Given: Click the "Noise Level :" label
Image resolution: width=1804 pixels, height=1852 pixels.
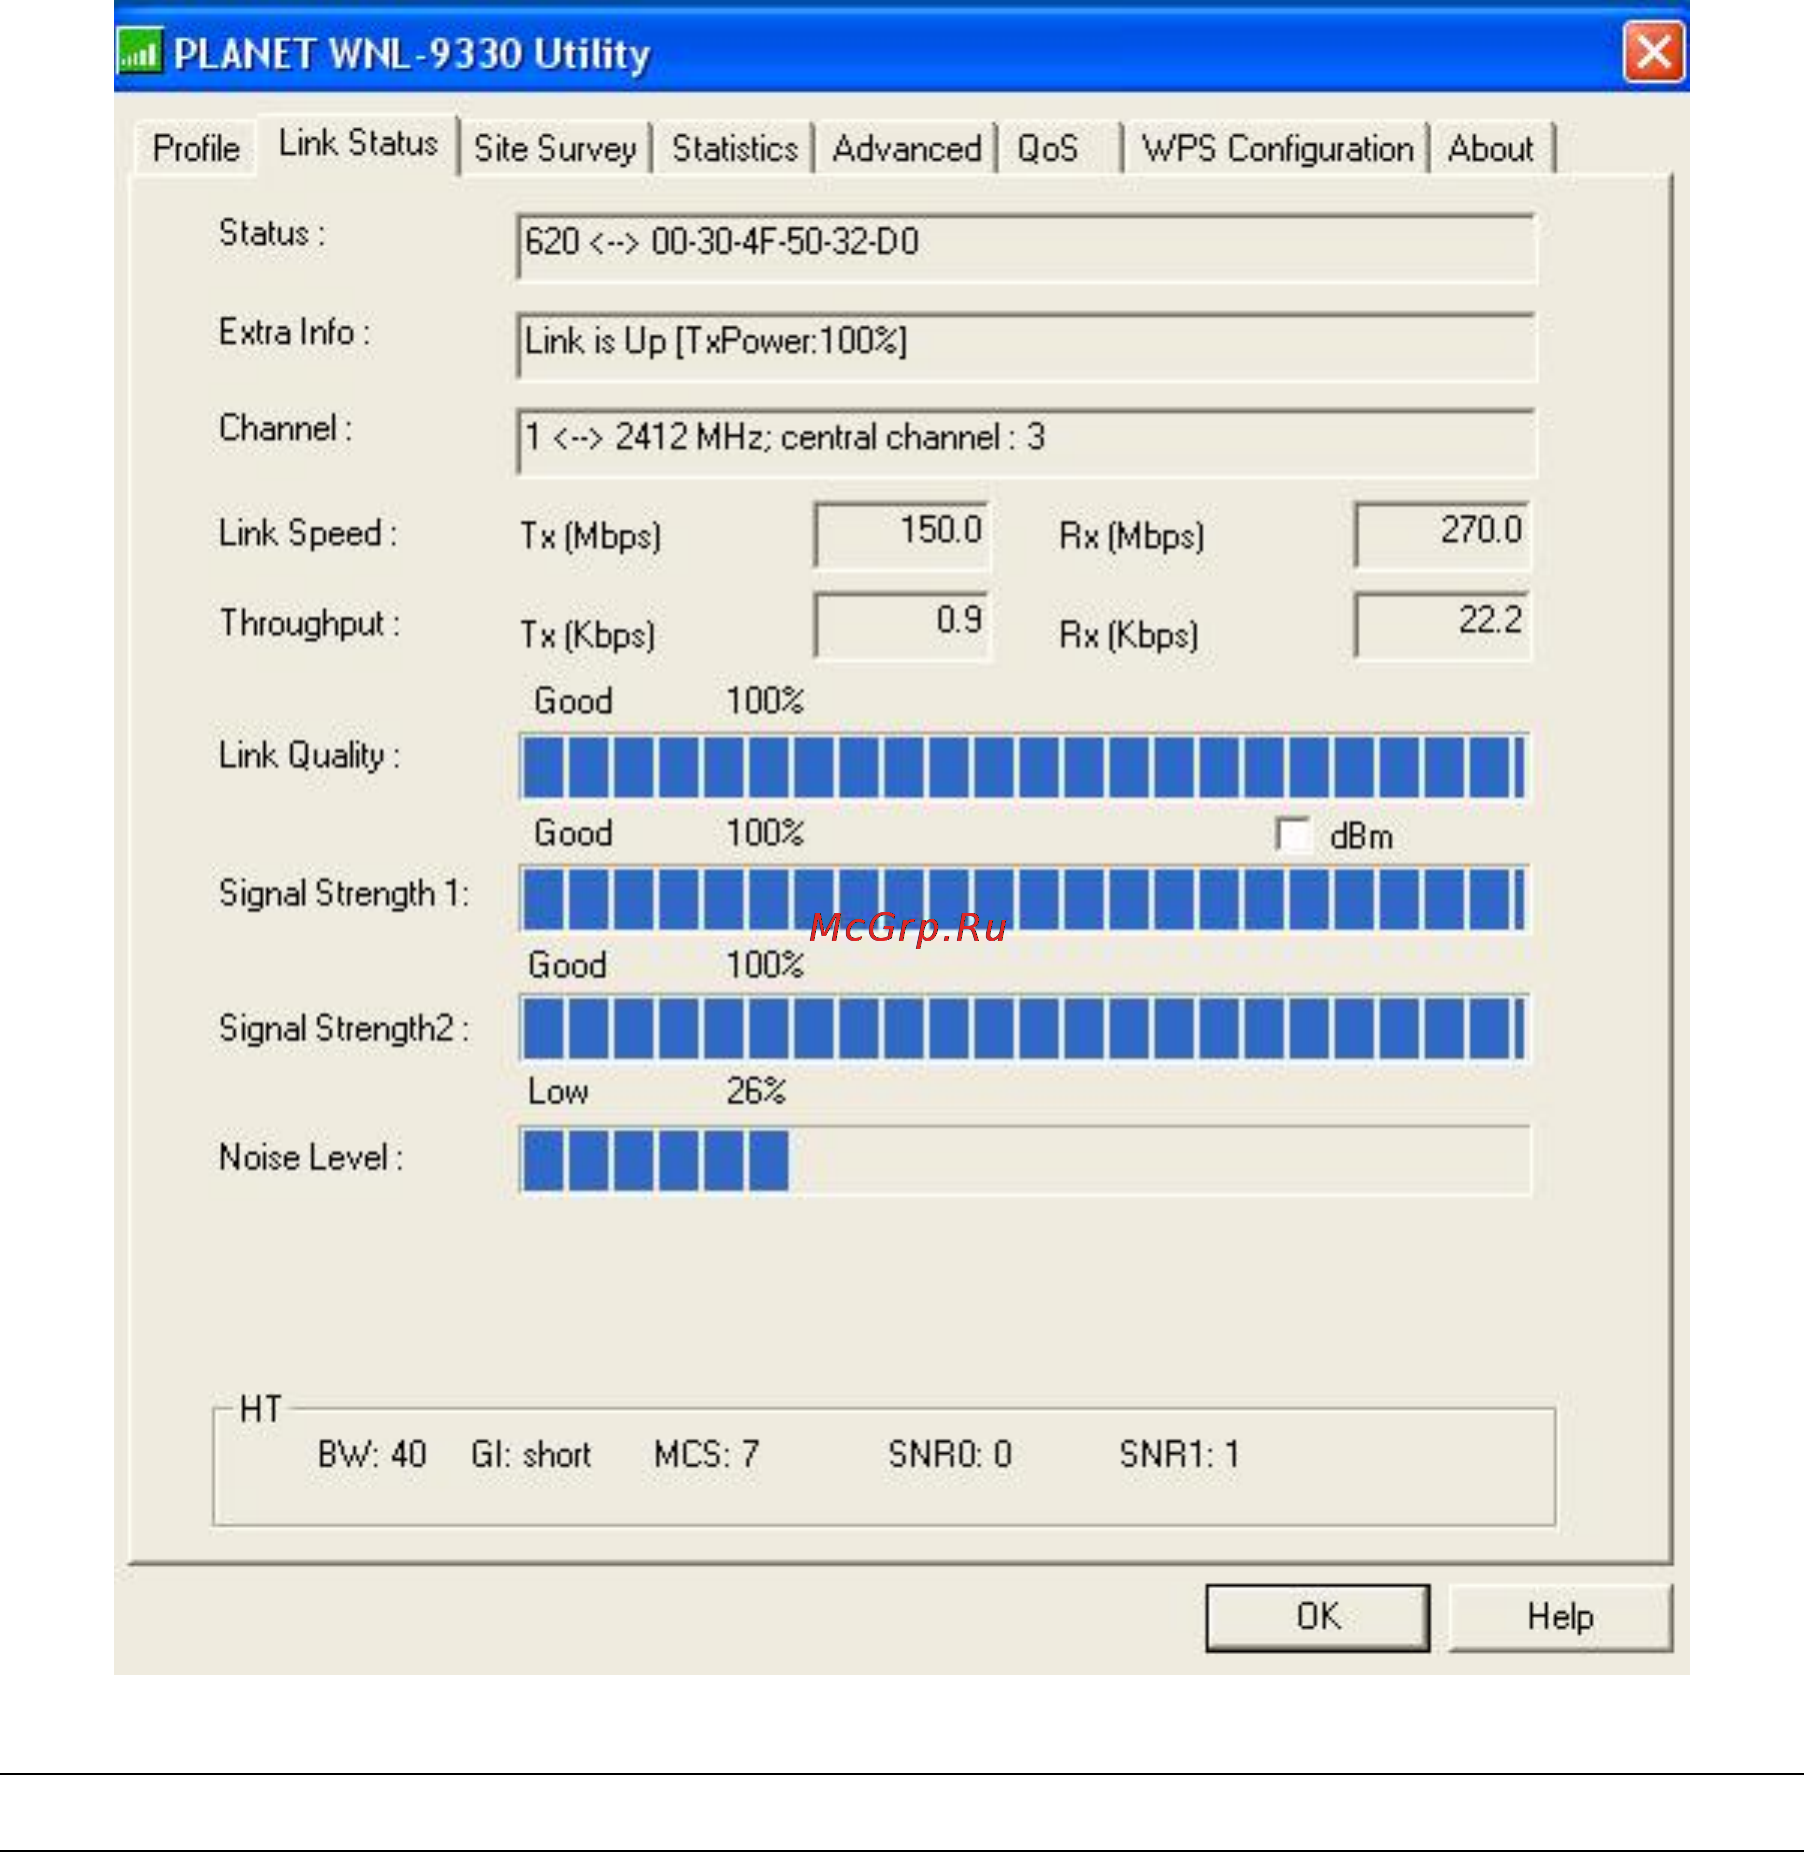Looking at the screenshot, I should [x=311, y=1158].
